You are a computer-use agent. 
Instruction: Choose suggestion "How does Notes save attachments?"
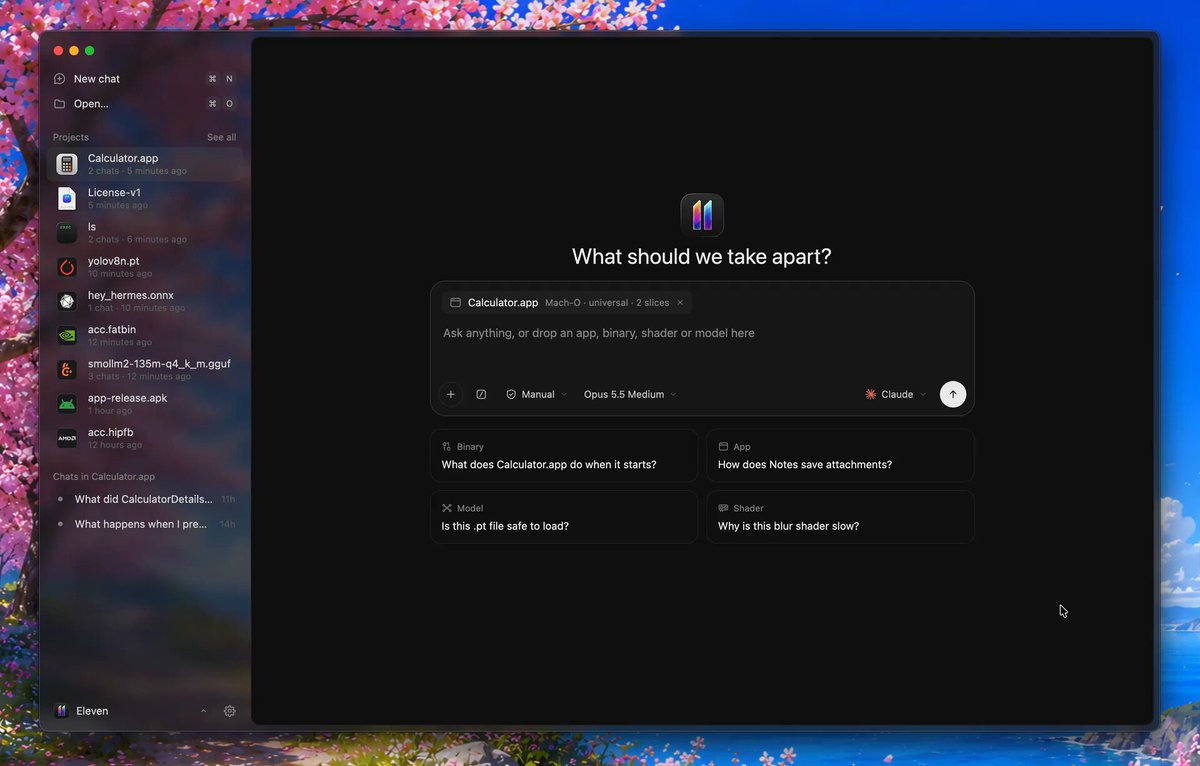point(840,456)
